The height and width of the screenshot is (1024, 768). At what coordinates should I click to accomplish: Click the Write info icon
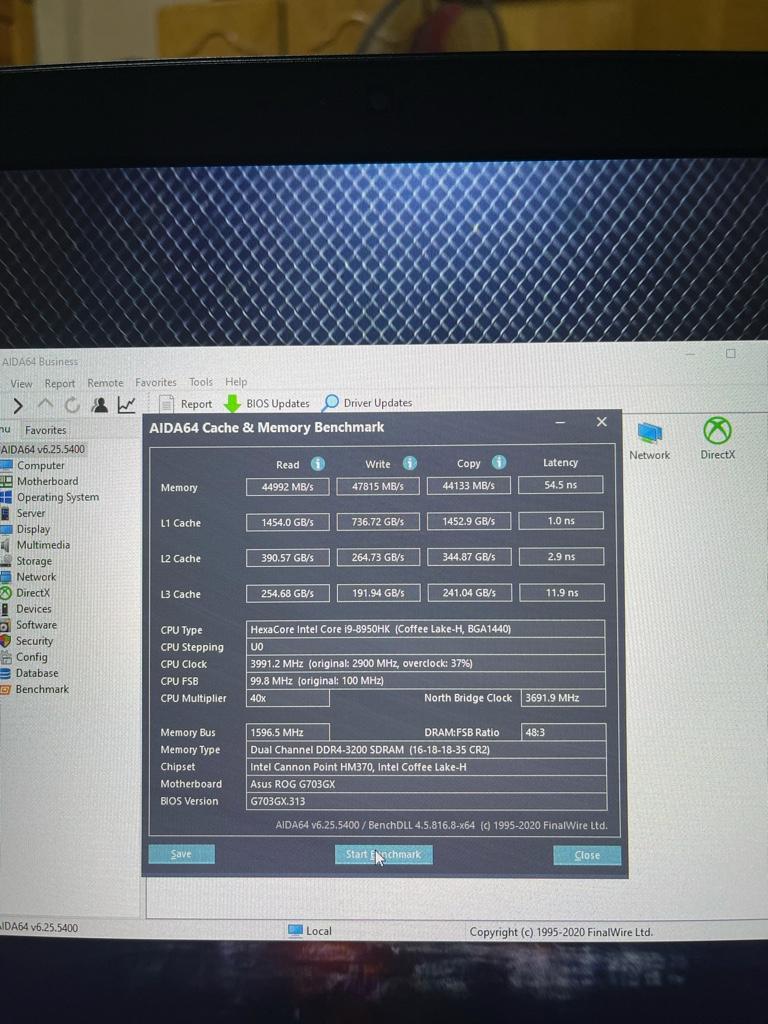(x=409, y=463)
